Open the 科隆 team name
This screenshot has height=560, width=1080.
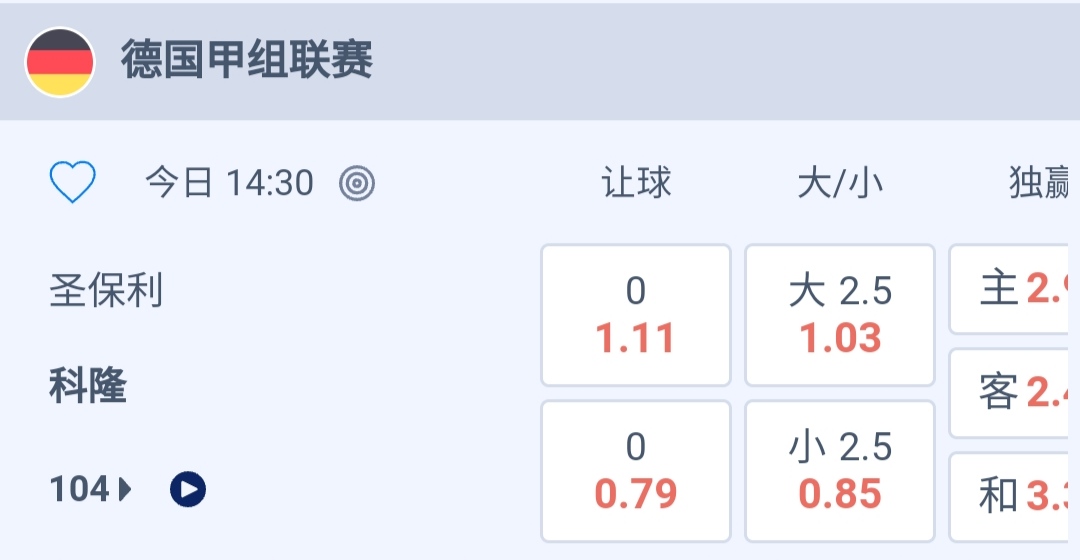(88, 386)
